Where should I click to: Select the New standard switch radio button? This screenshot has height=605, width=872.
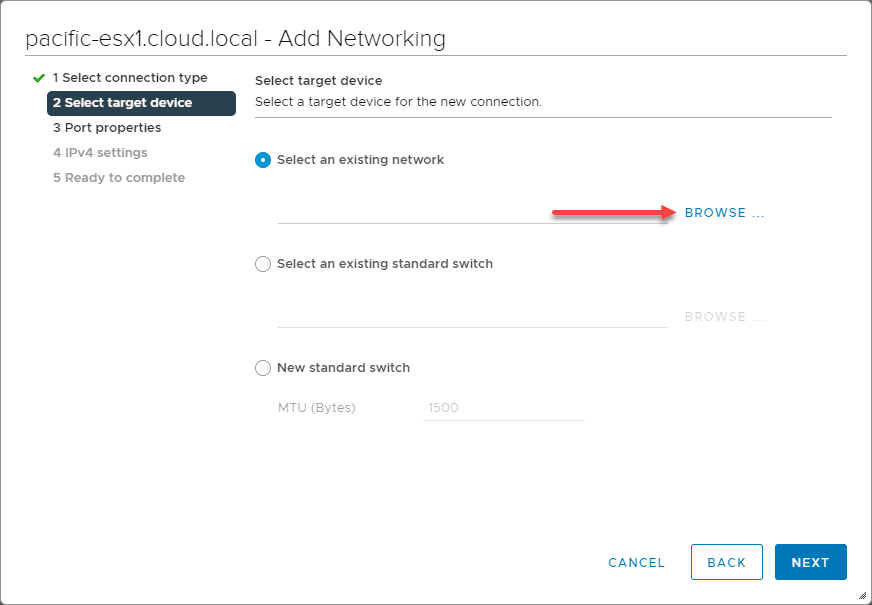pyautogui.click(x=263, y=368)
